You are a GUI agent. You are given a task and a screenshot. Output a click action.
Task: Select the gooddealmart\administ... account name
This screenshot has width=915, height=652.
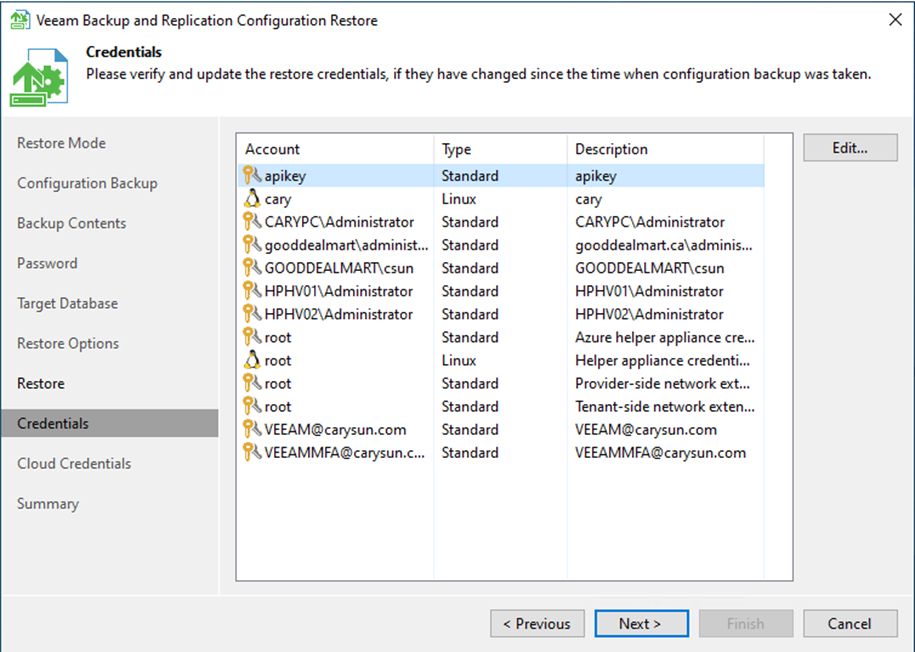tap(347, 245)
